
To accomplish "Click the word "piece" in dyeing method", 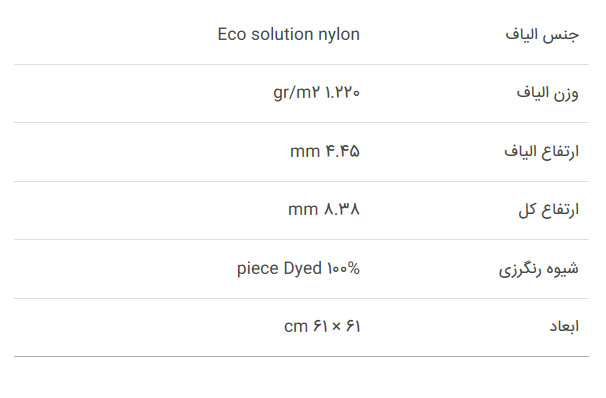I will pyautogui.click(x=257, y=269).
